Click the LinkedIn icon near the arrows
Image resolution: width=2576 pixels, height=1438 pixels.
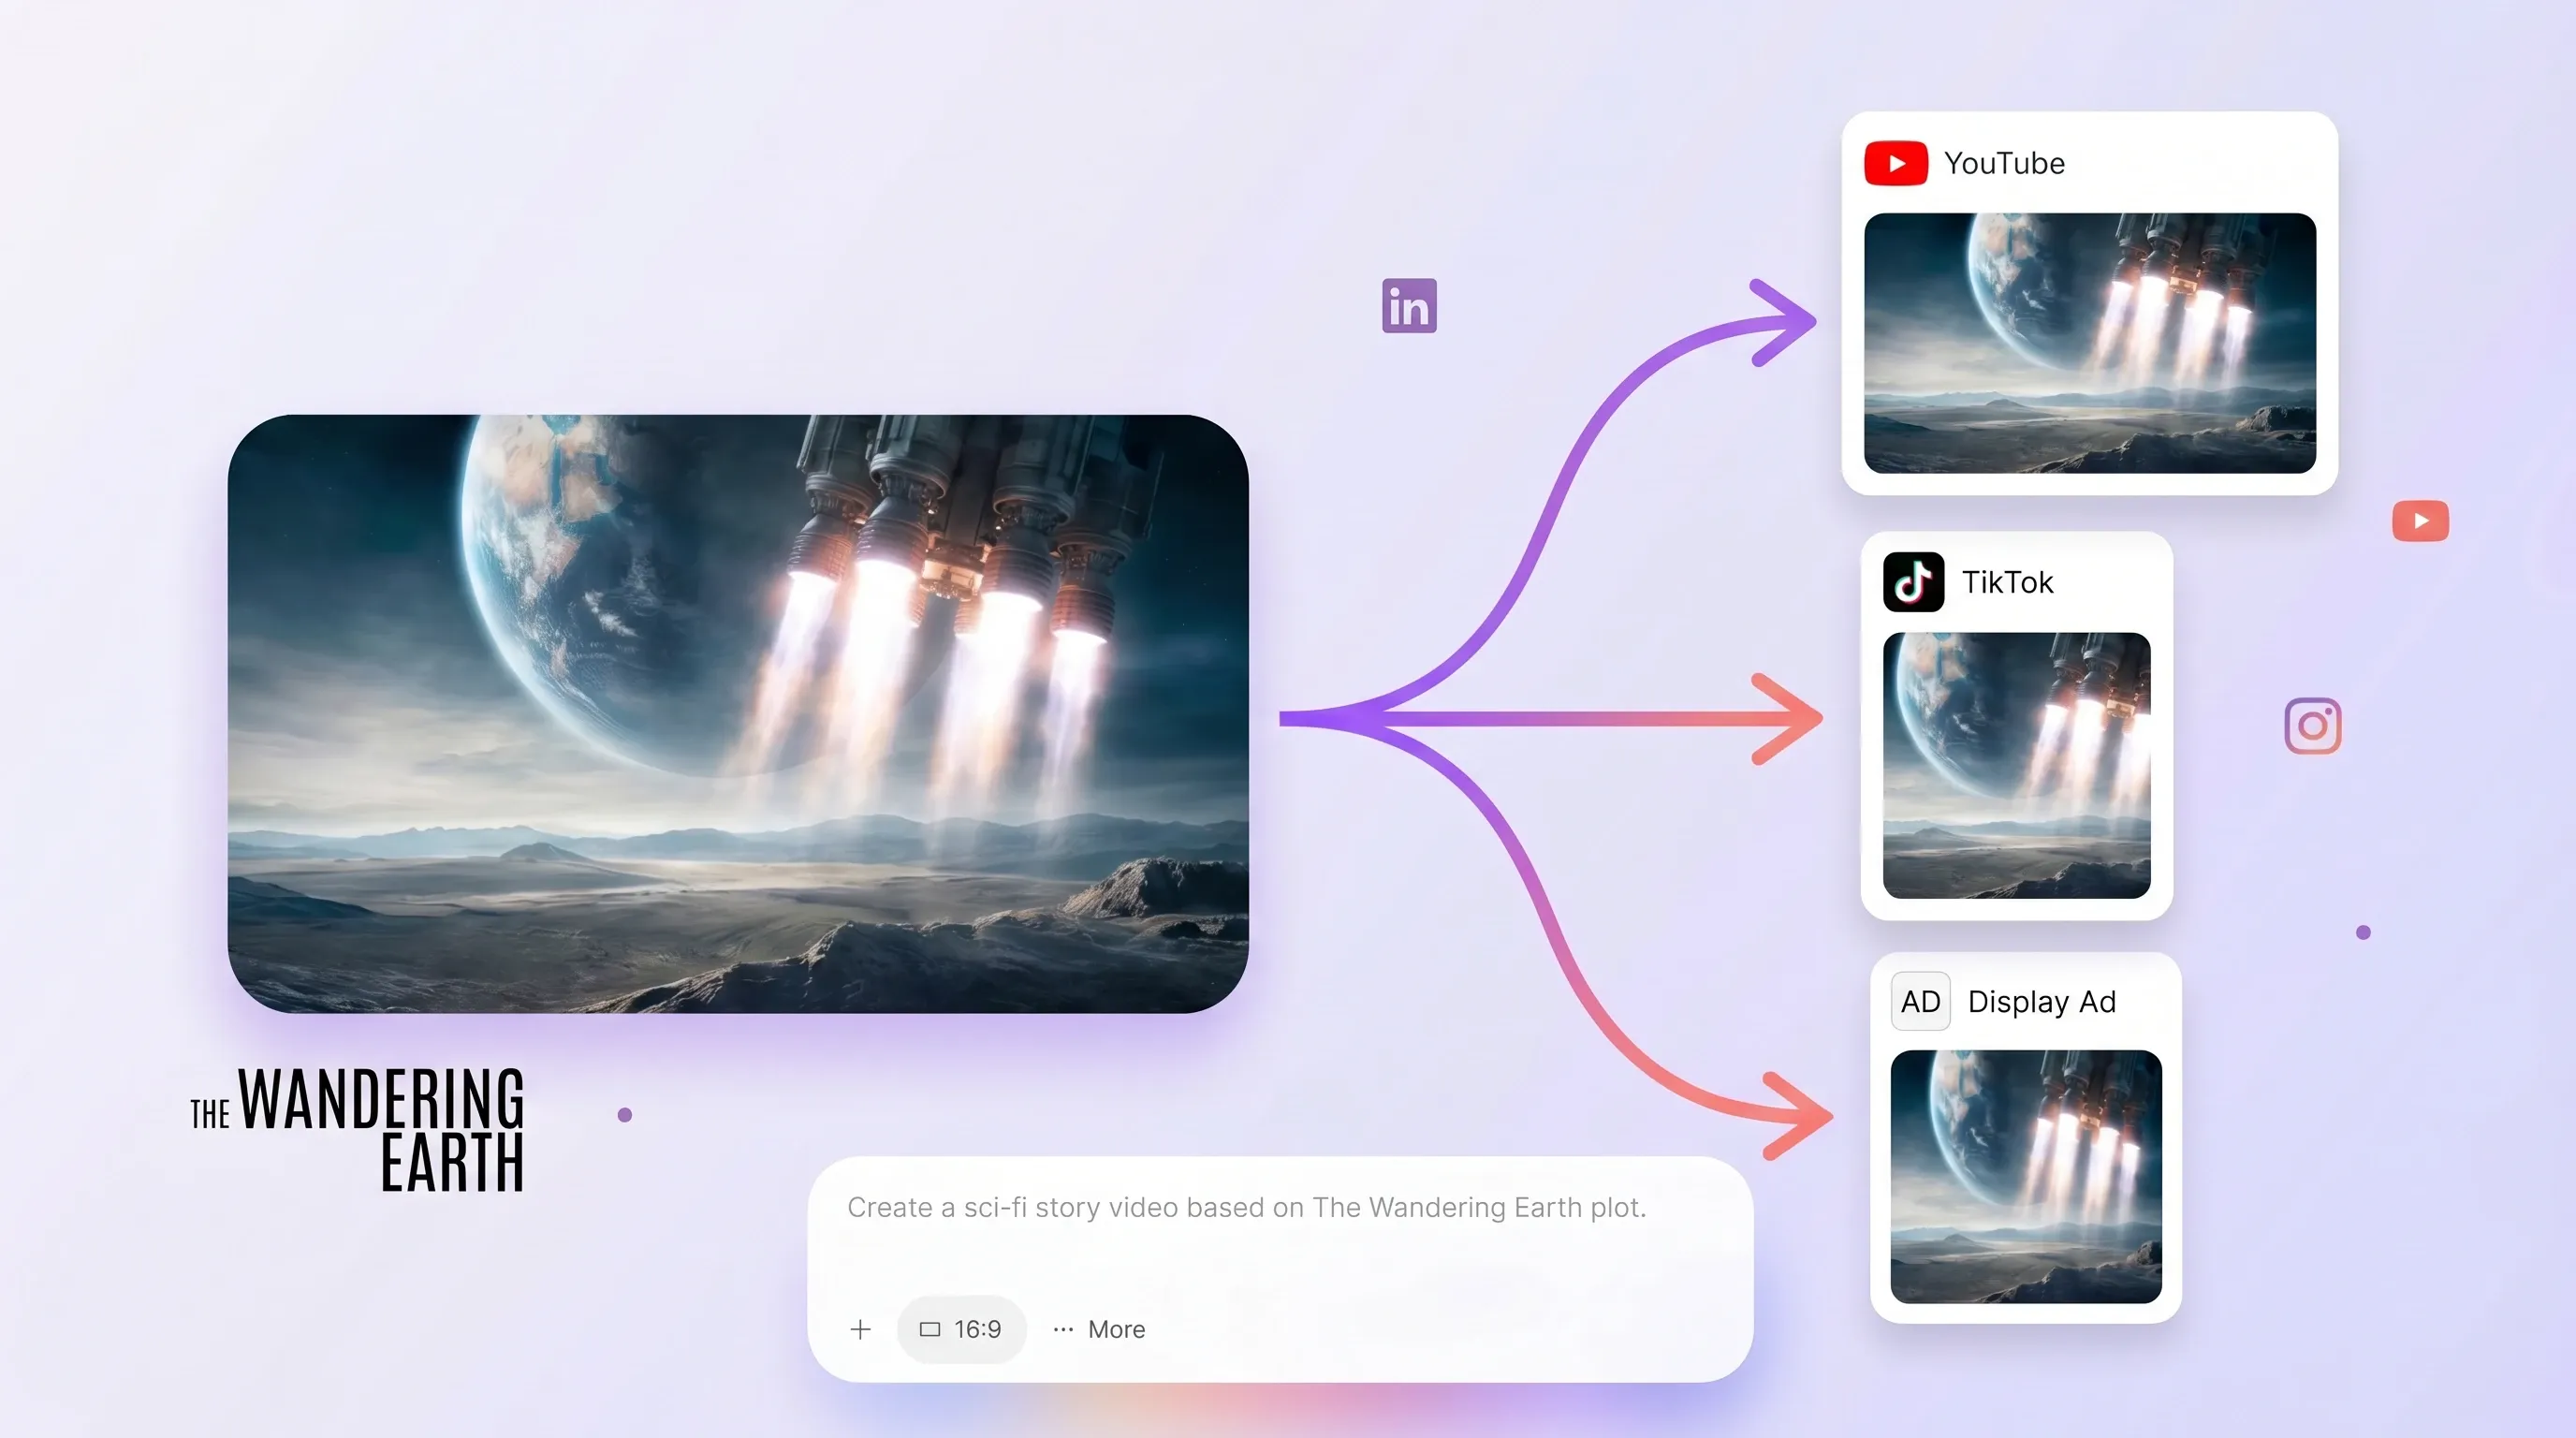[1409, 305]
